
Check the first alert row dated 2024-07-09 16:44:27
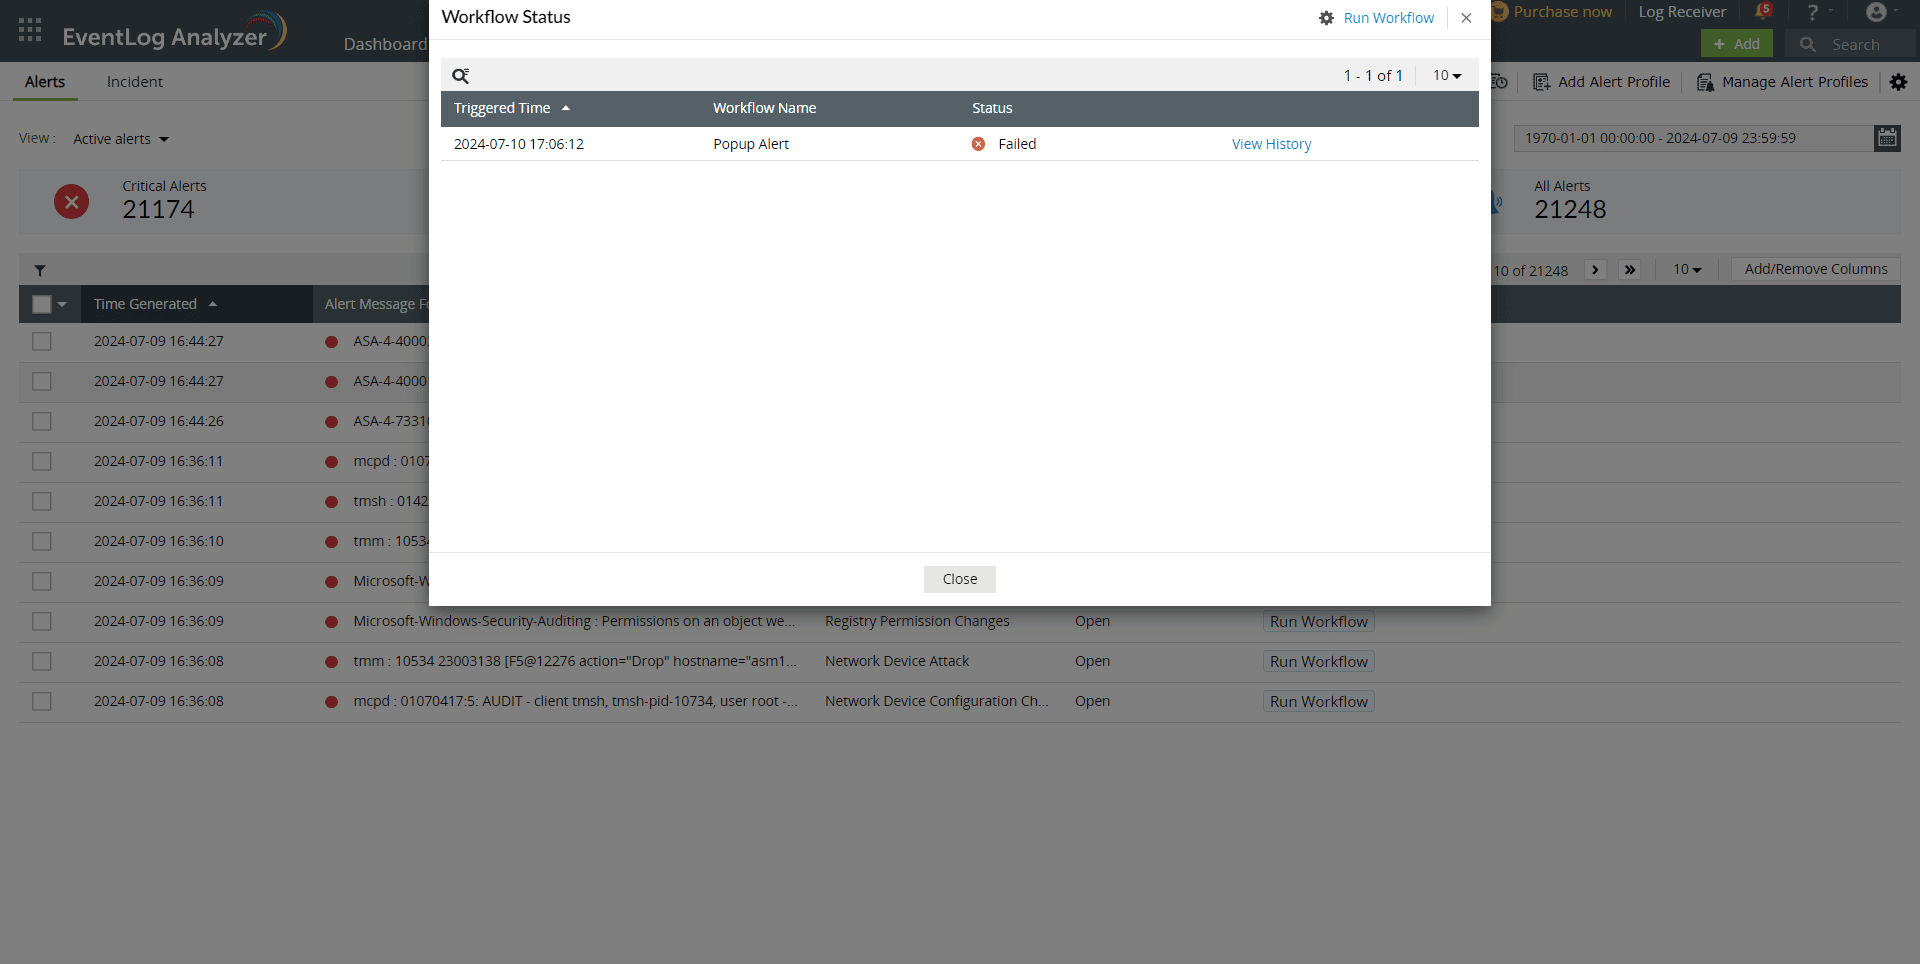41,341
